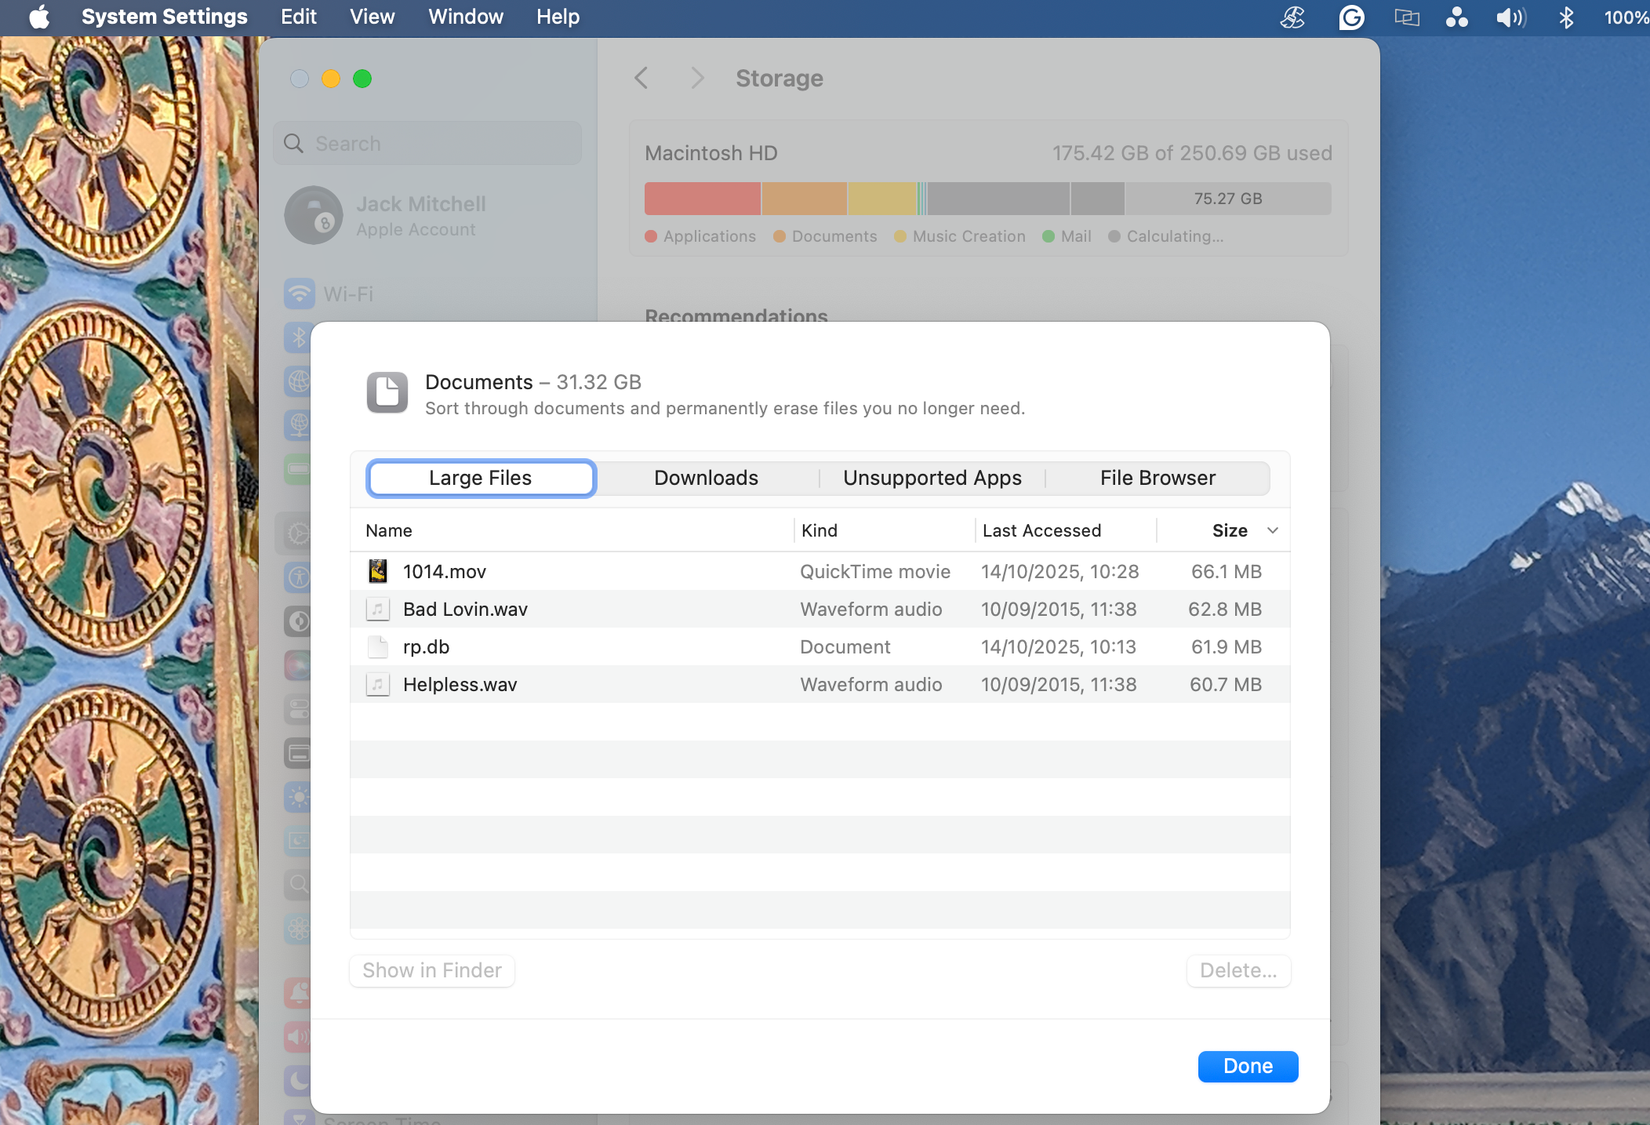Click the Done button

1247,1066
